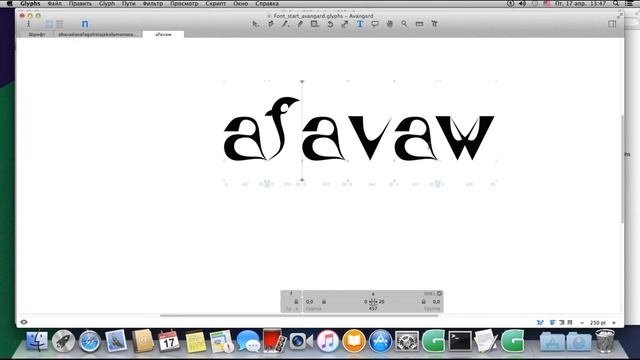
Task: Select the Annotation speech bubble tool
Action: [375, 24]
